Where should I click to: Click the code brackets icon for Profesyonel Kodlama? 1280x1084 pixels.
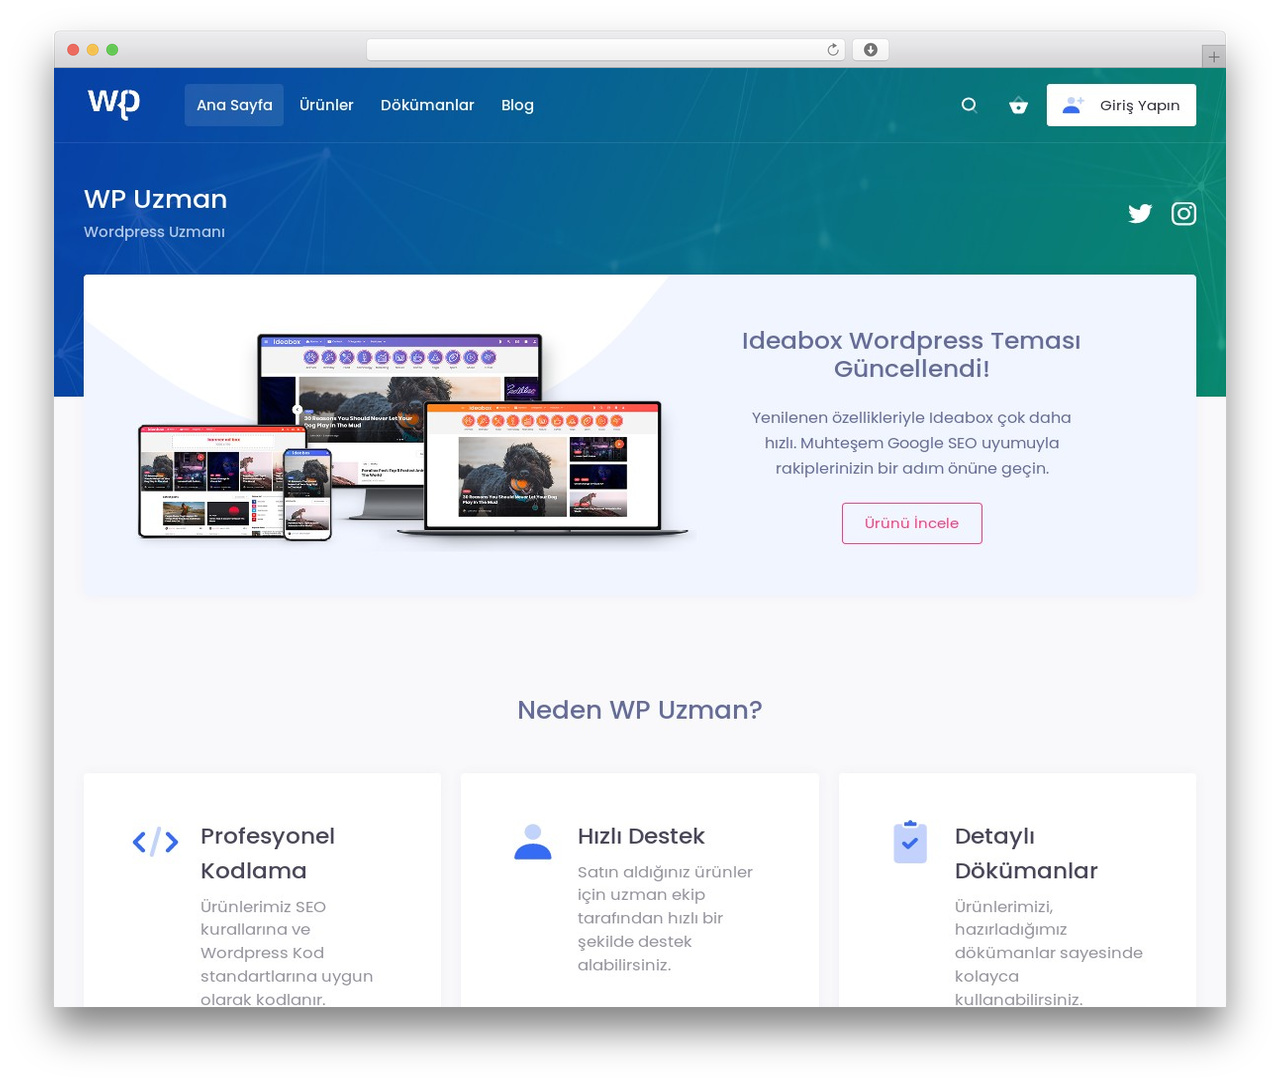coord(155,842)
